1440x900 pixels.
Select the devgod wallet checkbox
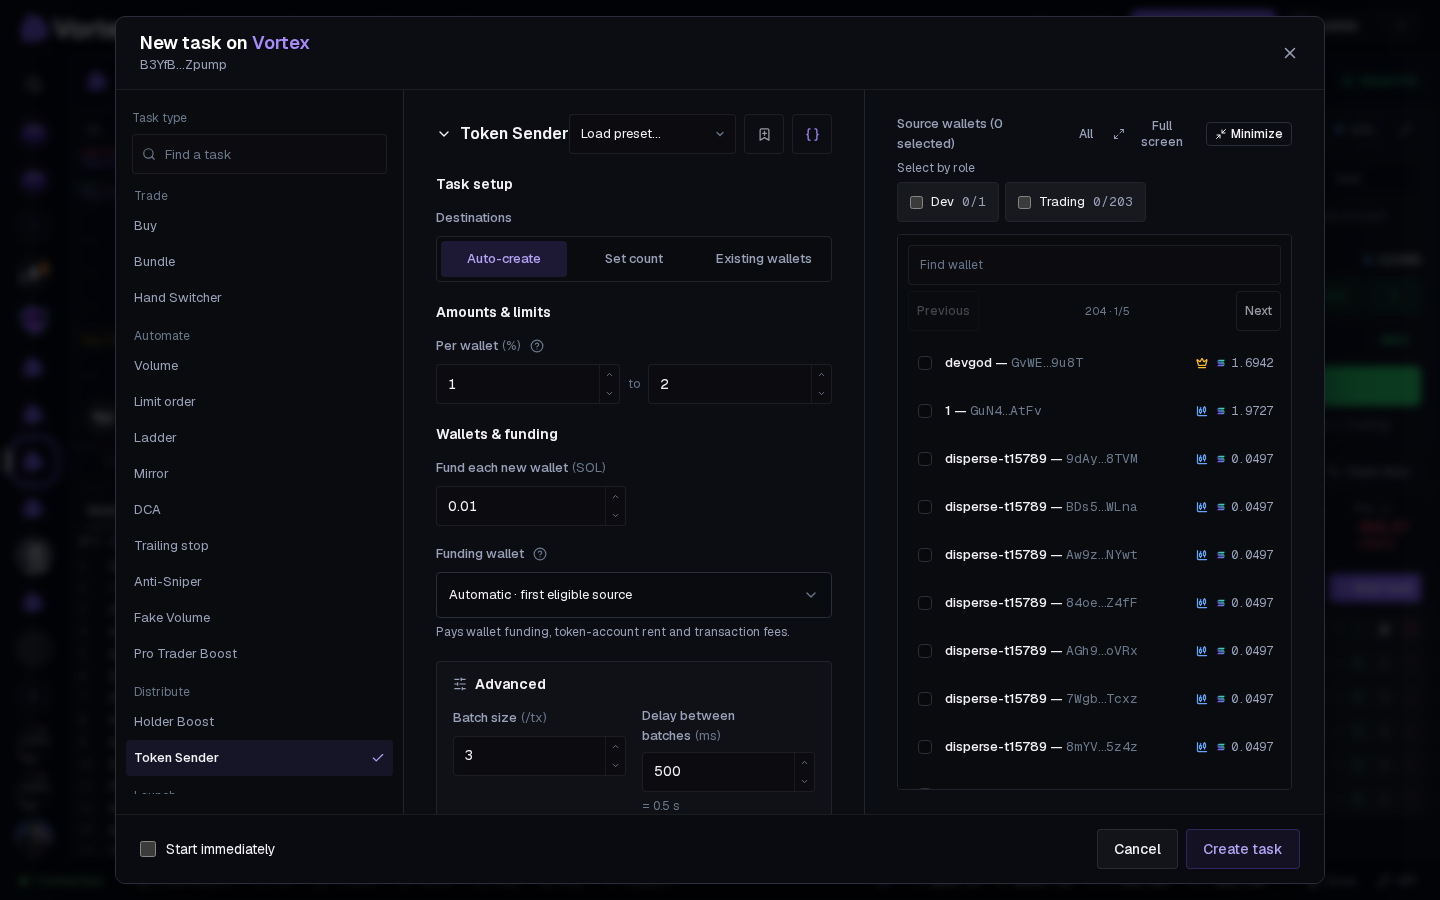[925, 363]
